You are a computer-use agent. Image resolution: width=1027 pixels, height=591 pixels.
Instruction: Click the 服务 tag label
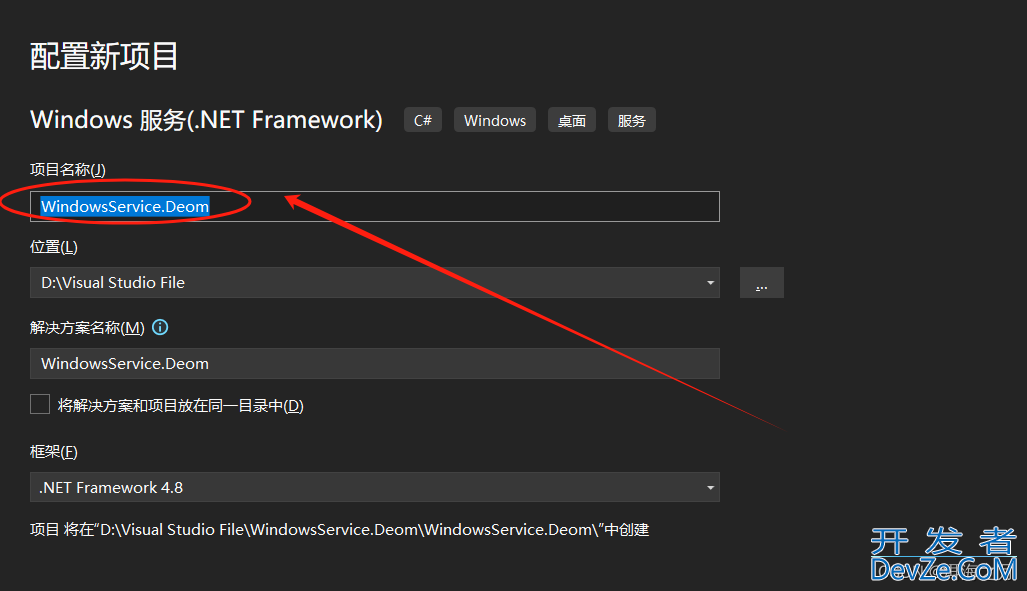click(x=631, y=121)
